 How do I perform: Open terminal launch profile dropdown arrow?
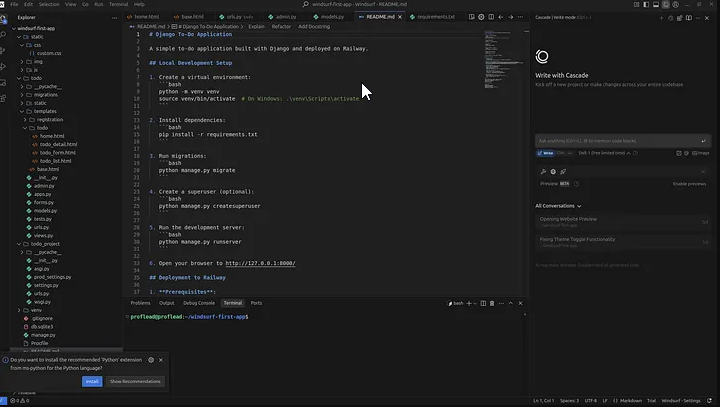[x=475, y=303]
